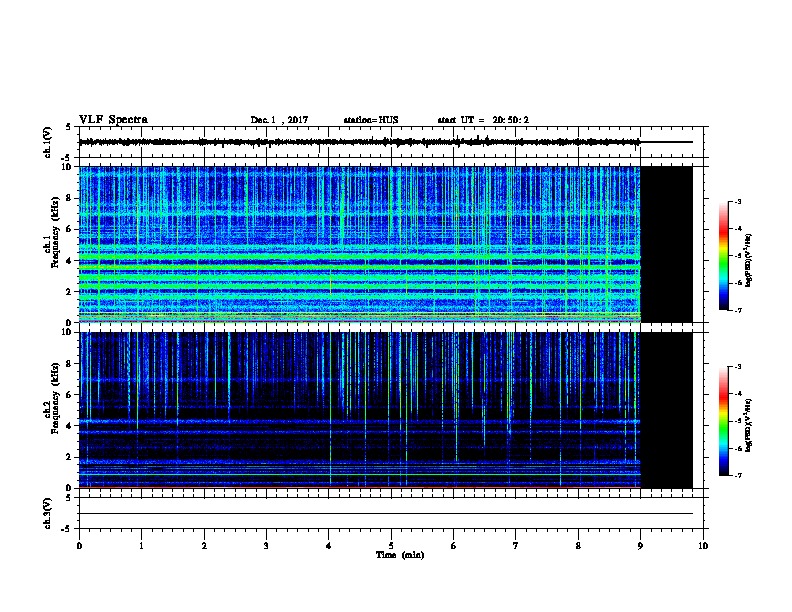Select the 'start UT = 20:50: 2' header text
Image resolution: width=792 pixels, height=612 pixels.
coord(483,120)
